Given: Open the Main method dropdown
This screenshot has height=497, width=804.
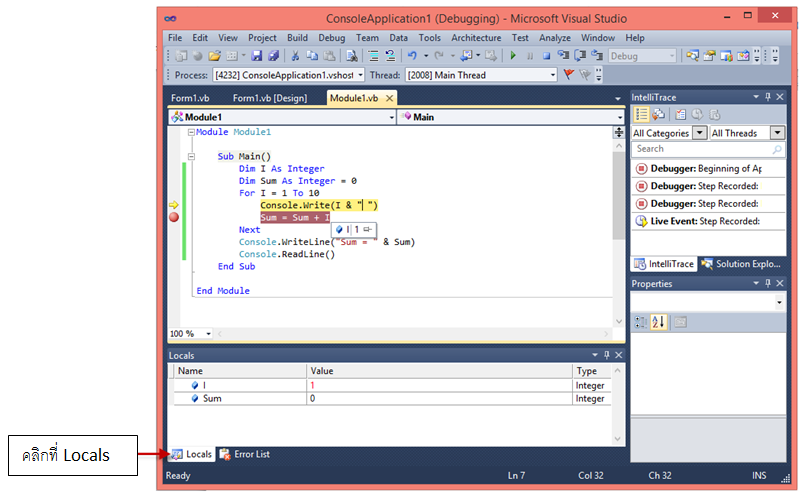Looking at the screenshot, I should coord(619,117).
